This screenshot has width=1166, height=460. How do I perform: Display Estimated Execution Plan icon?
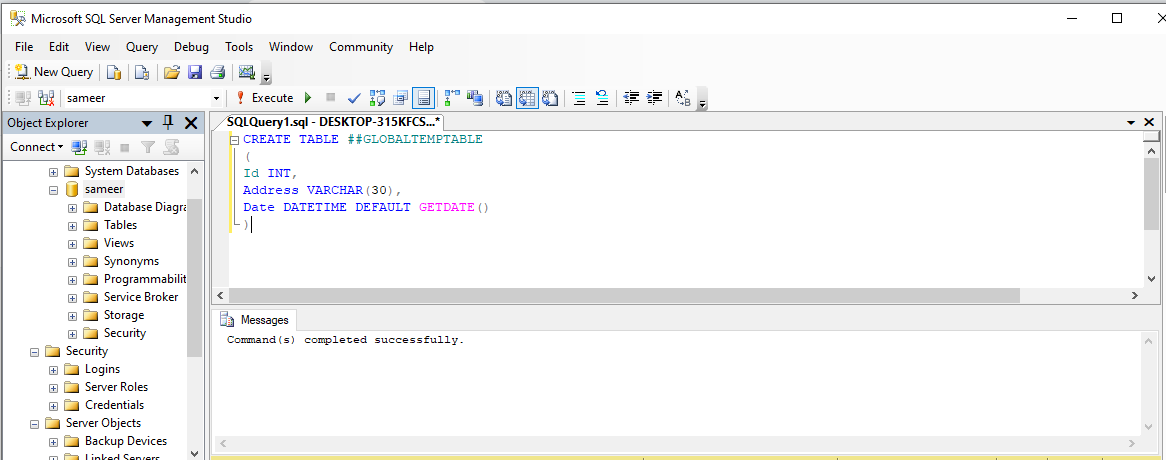[378, 97]
